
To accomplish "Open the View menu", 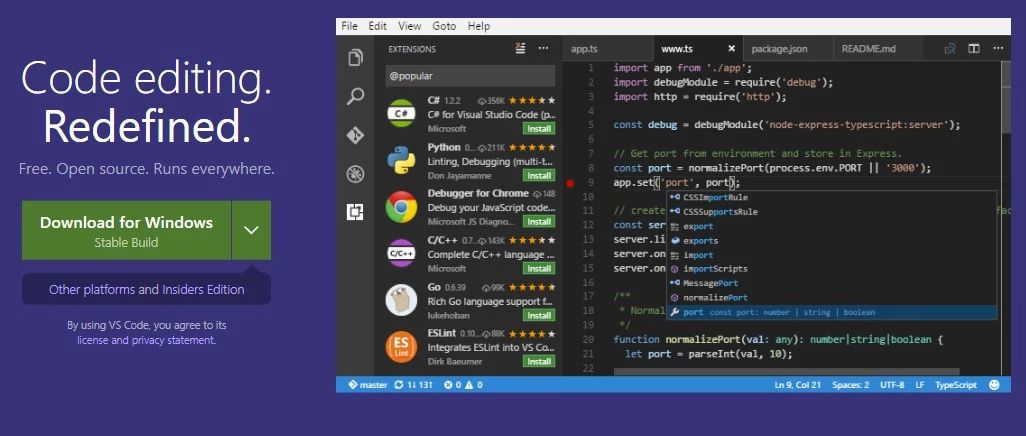I will (x=410, y=26).
